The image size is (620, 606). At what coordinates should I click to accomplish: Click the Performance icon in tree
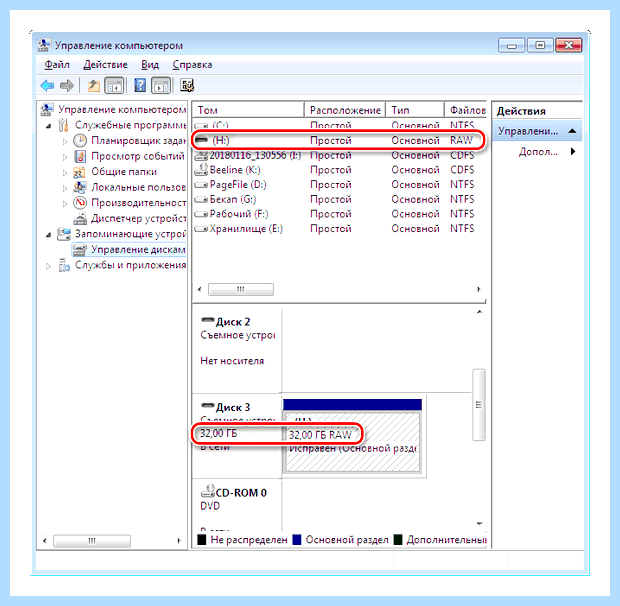80,203
